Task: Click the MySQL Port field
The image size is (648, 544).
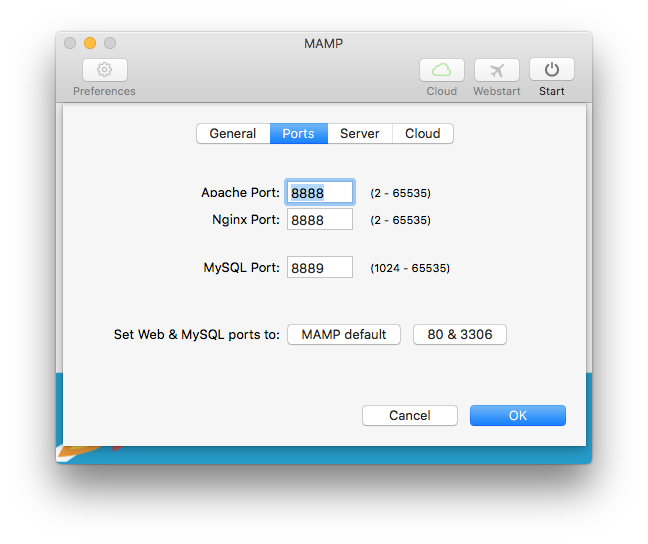Action: tap(320, 267)
